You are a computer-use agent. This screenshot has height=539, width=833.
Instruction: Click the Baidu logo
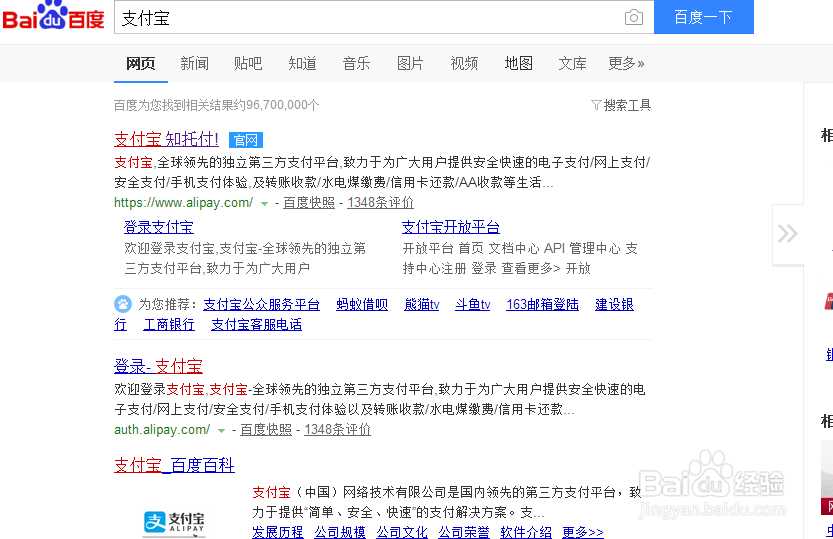(x=53, y=16)
